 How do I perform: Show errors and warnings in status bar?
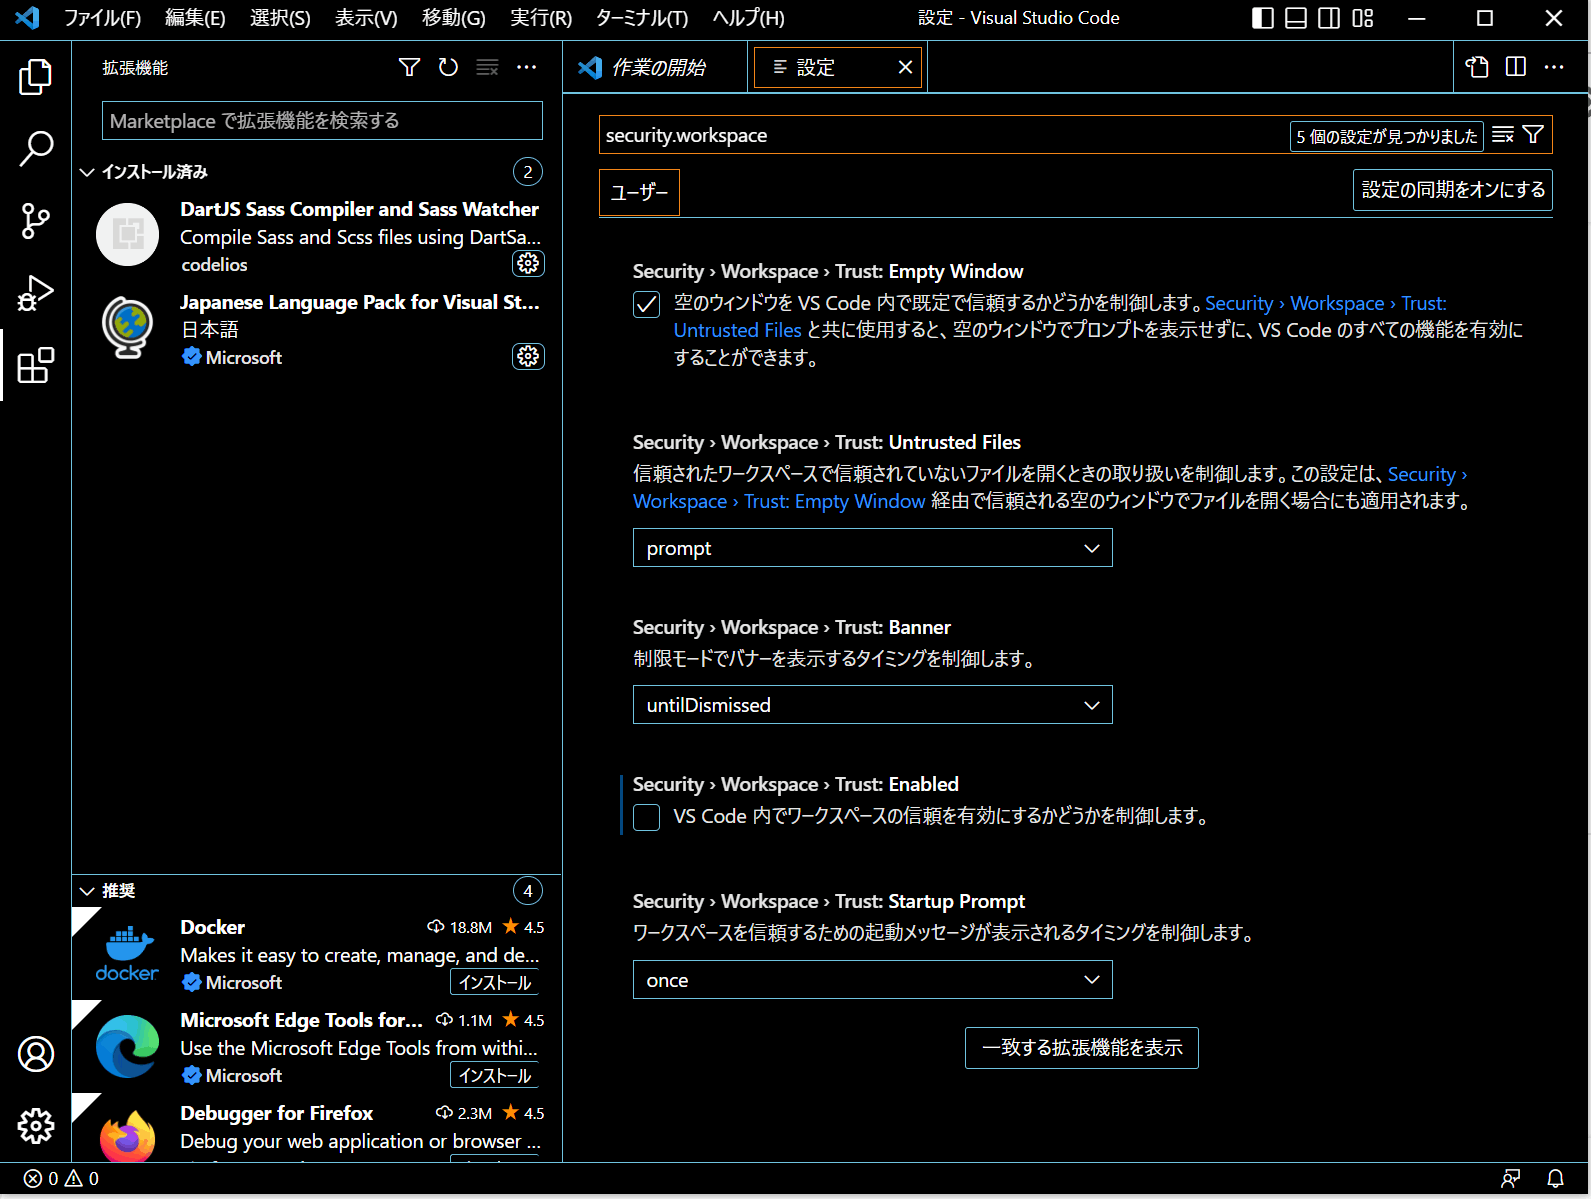(x=61, y=1179)
